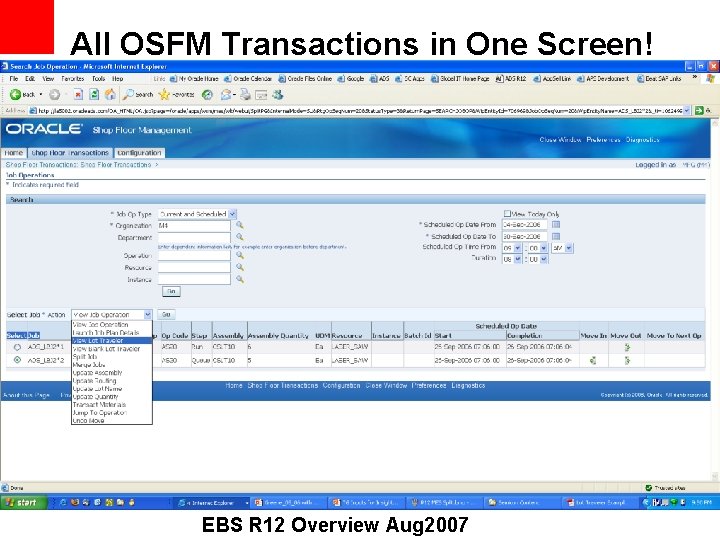Switch to the Shop Floor Transactions tab
Screen dimensions: 720x540
[70, 152]
